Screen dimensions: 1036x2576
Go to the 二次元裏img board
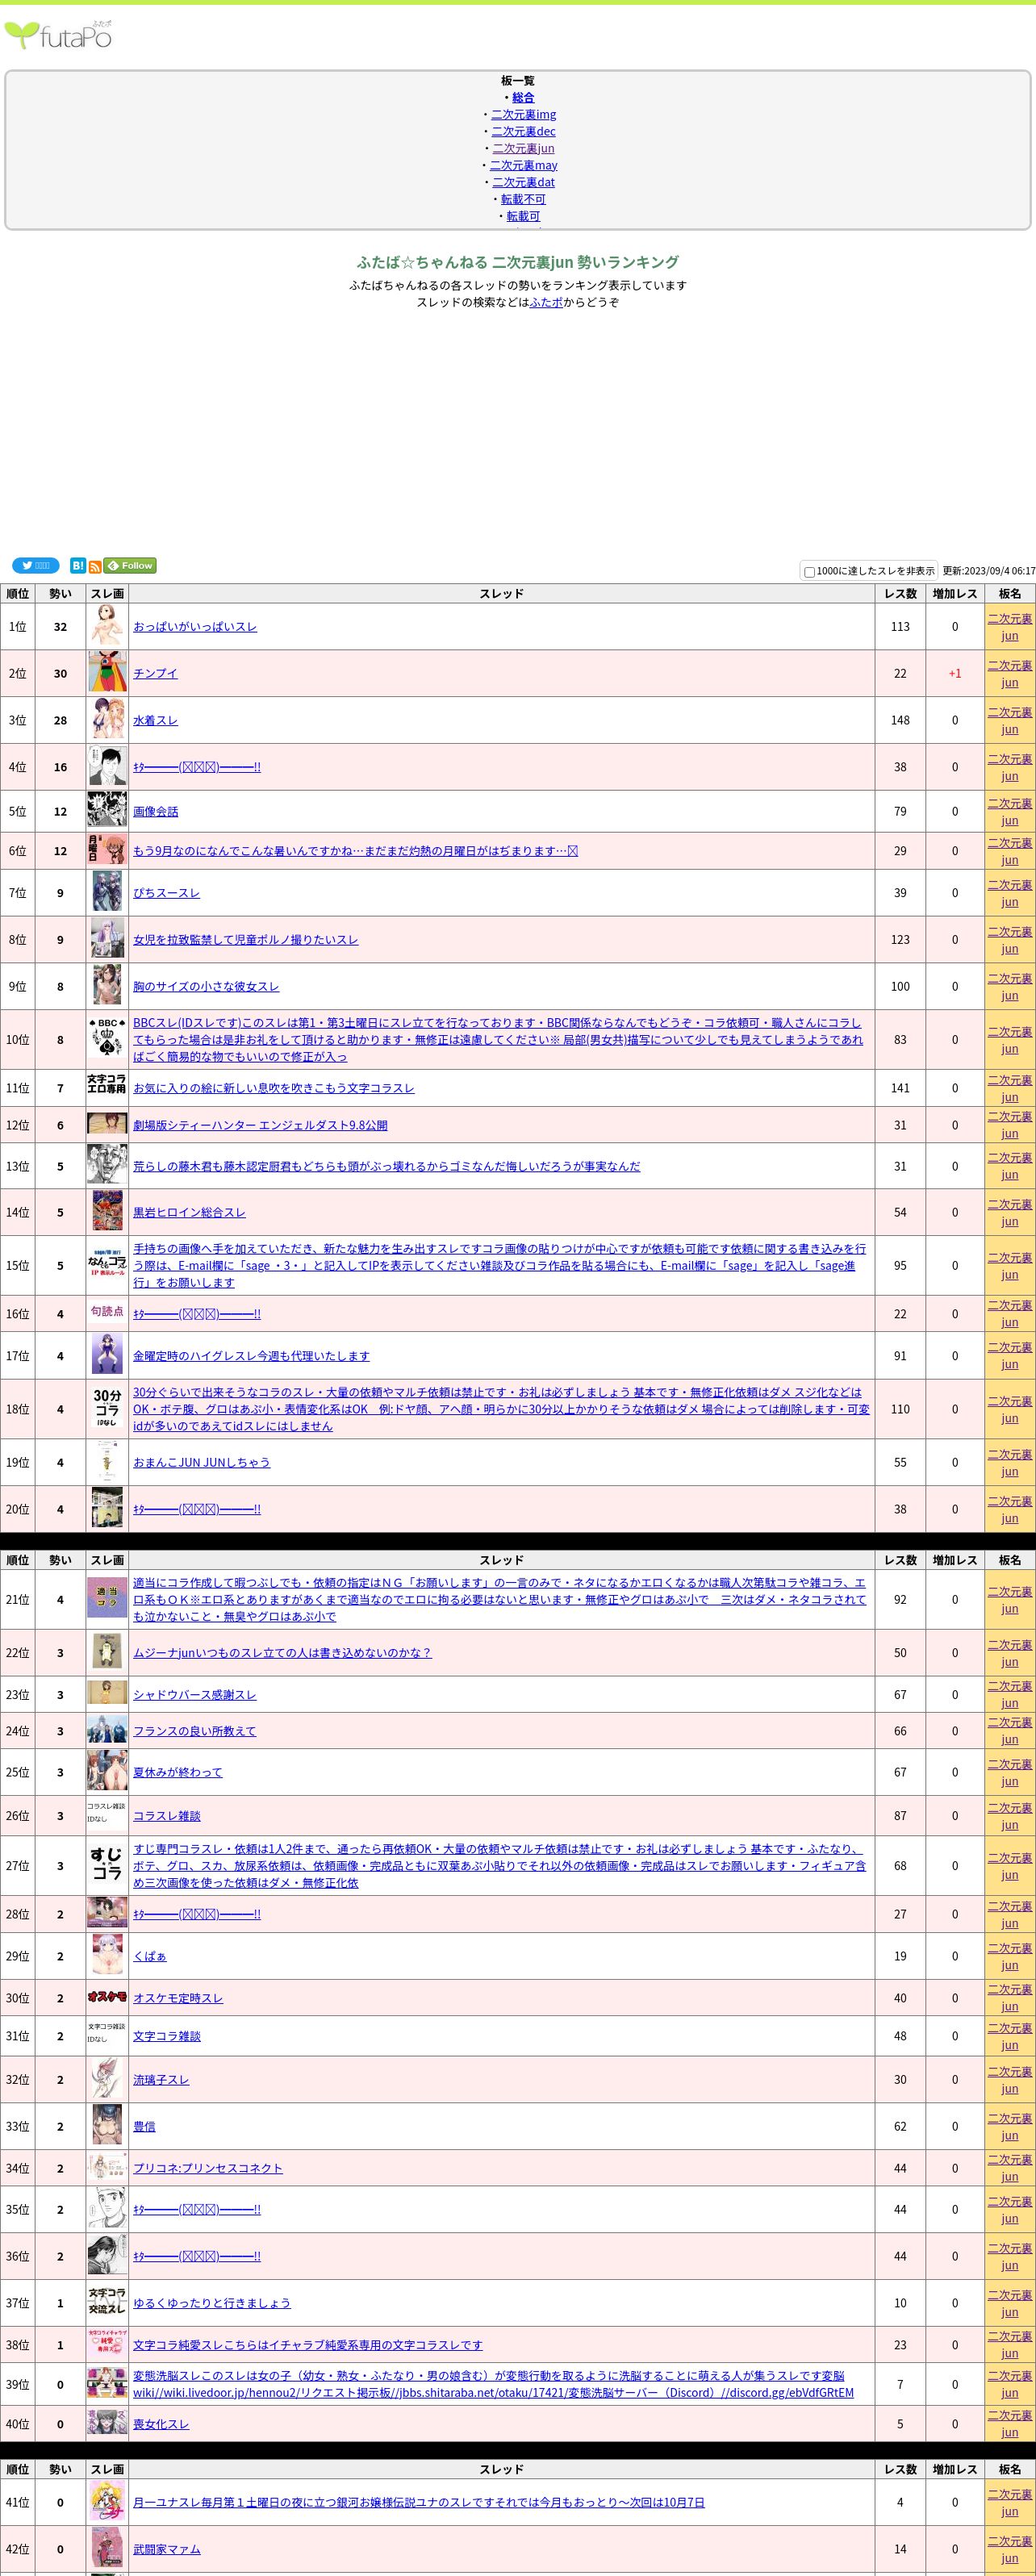(x=523, y=114)
